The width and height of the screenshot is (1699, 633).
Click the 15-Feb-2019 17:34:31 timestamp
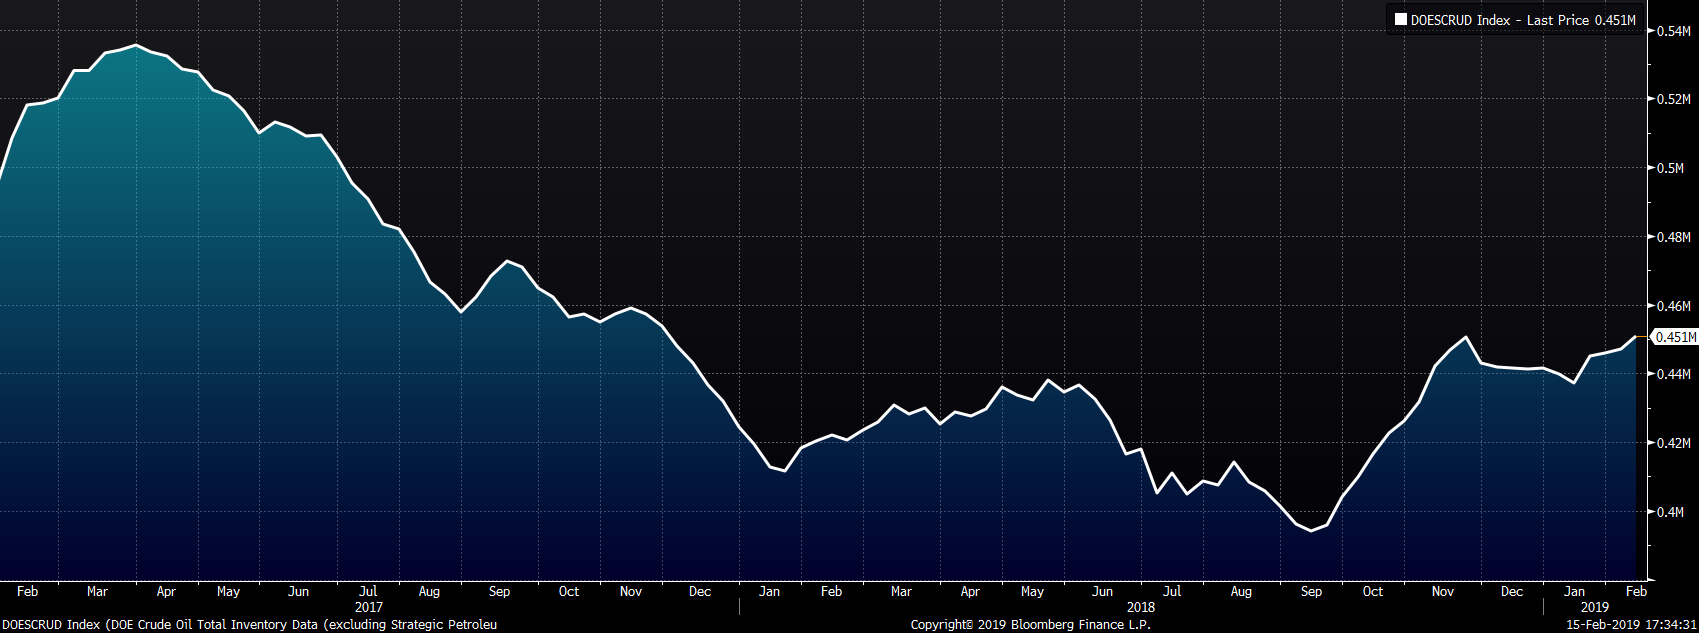[x=1630, y=625]
